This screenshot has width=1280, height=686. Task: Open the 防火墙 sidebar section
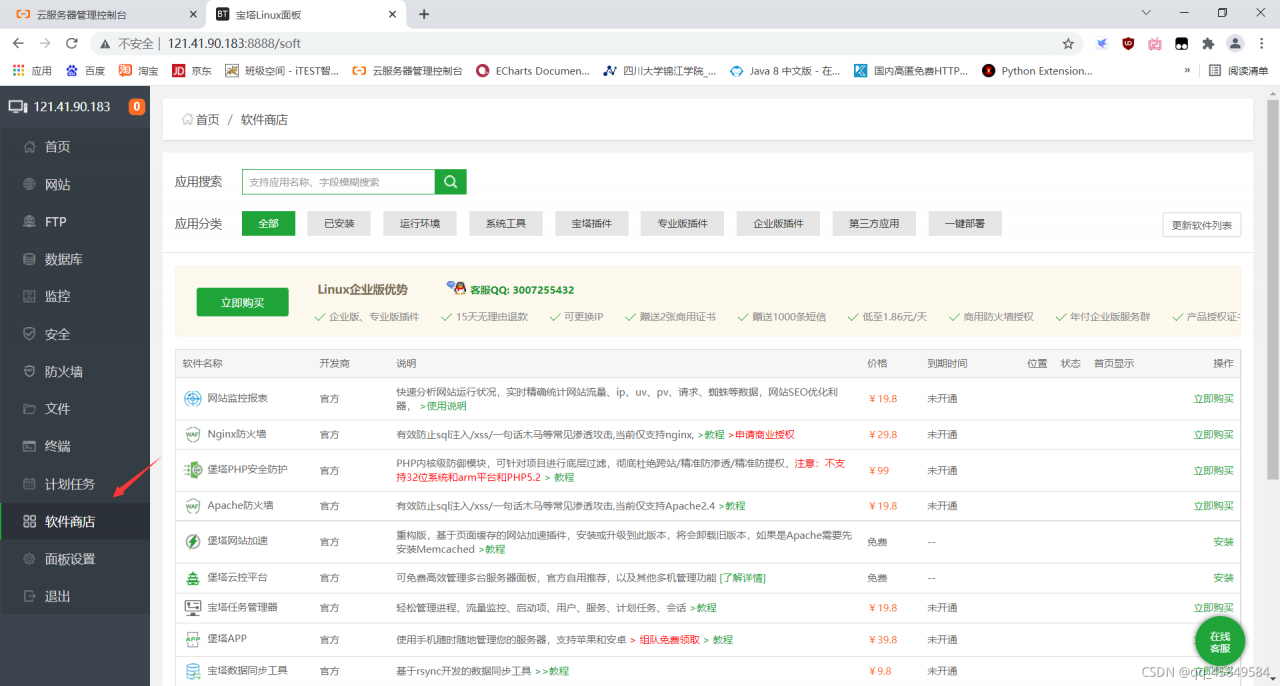(x=63, y=372)
